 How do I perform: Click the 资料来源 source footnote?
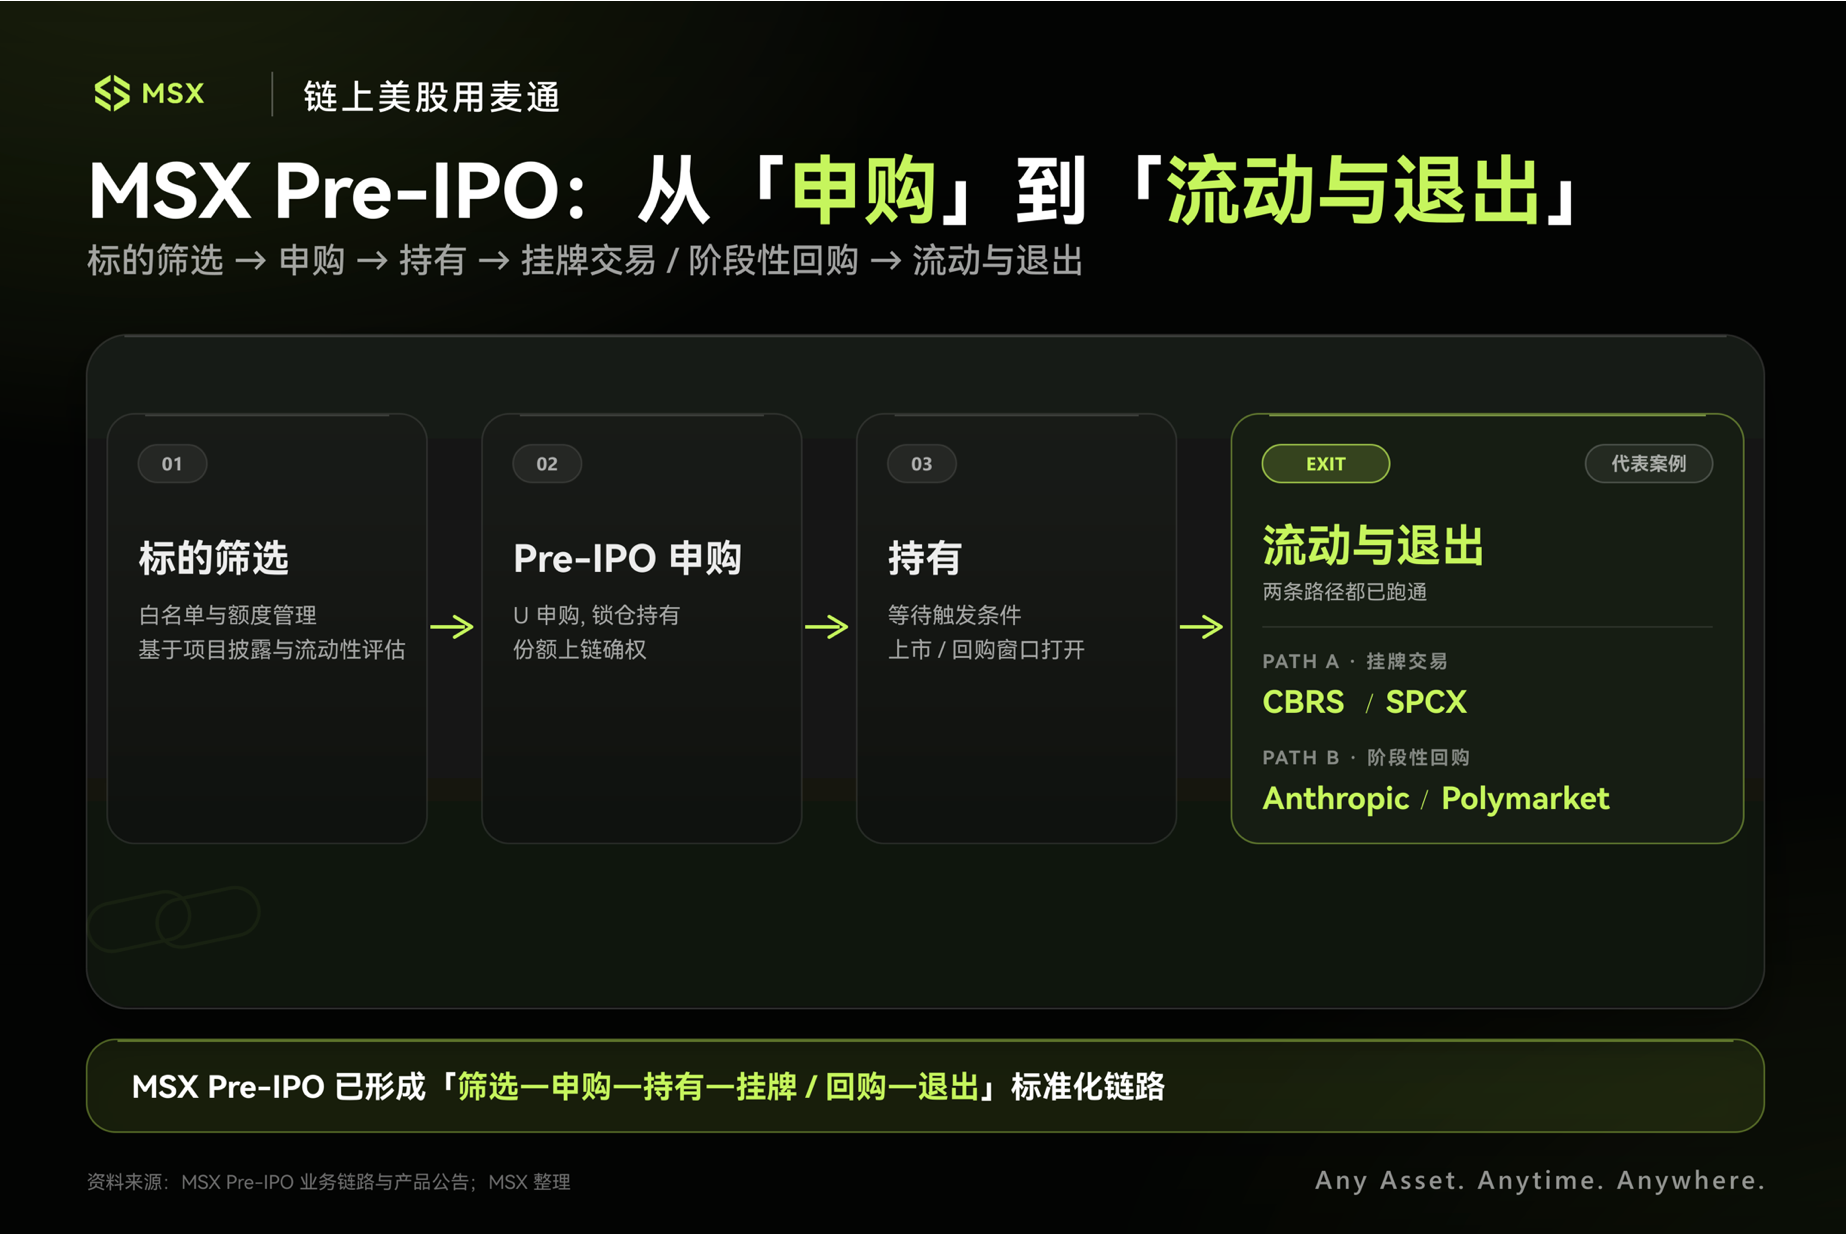[329, 1182]
